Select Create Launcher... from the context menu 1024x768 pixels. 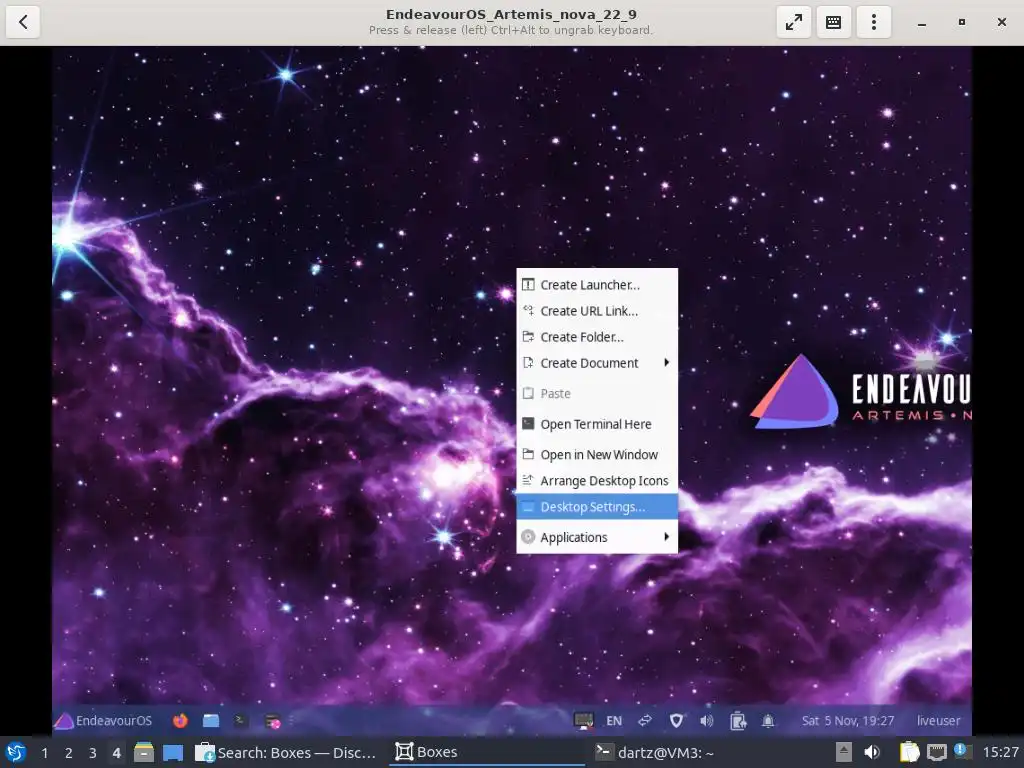point(597,285)
